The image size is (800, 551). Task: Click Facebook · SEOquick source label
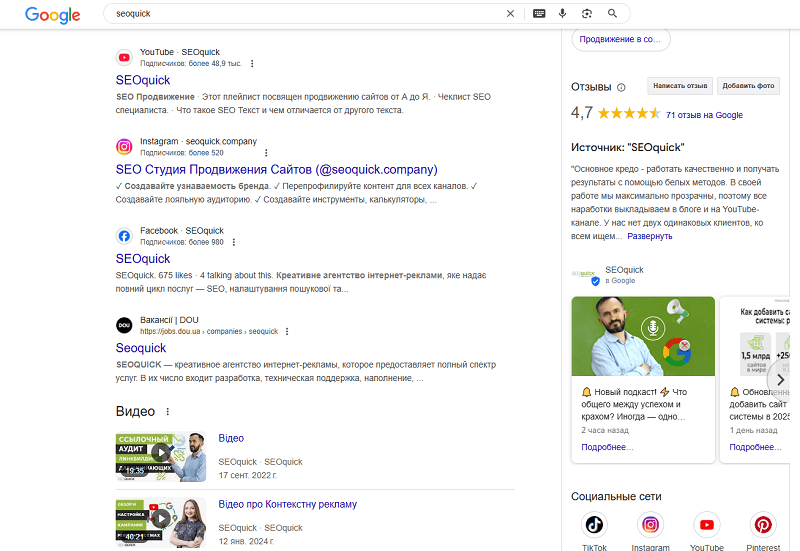click(182, 231)
